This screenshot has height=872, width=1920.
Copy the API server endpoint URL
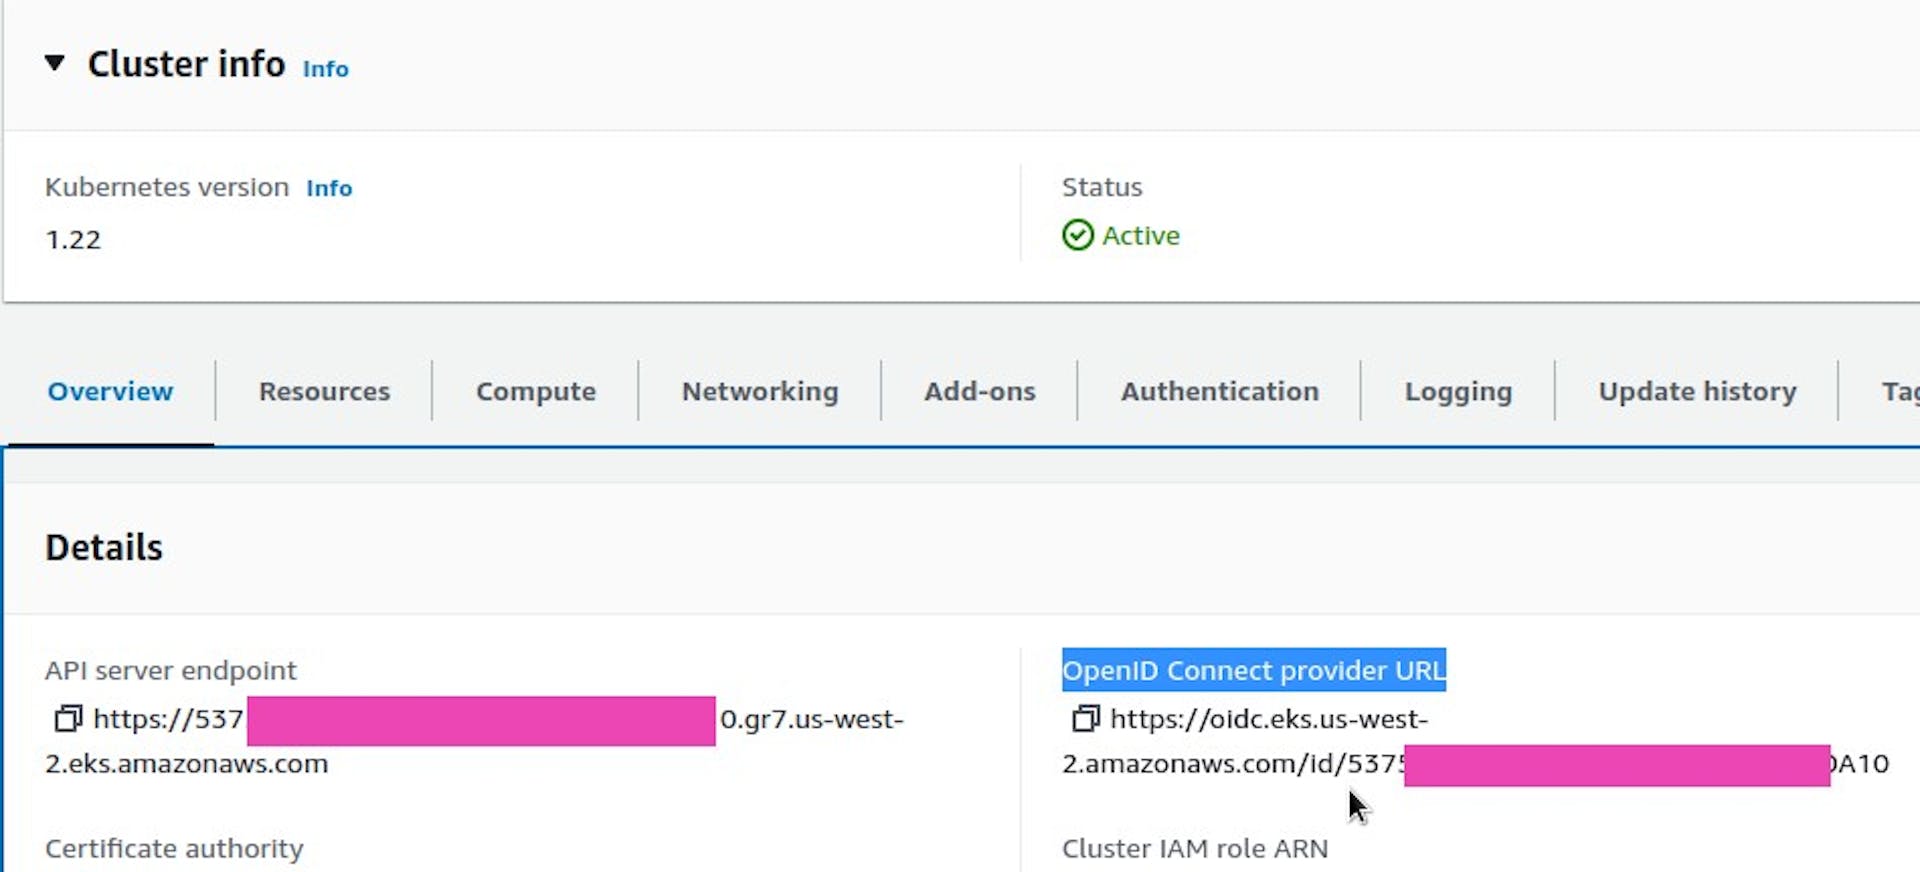[x=68, y=719]
